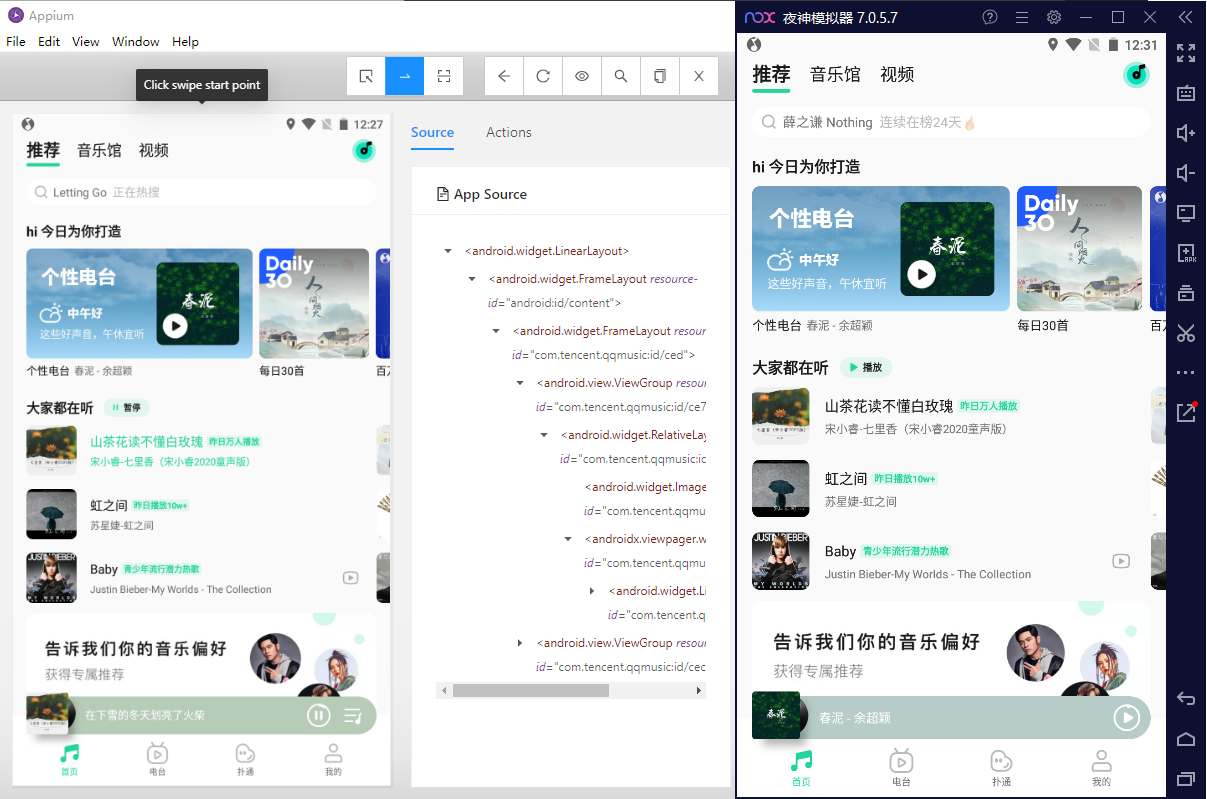Click Nox help question mark icon
Image resolution: width=1207 pixels, height=799 pixels.
(990, 17)
